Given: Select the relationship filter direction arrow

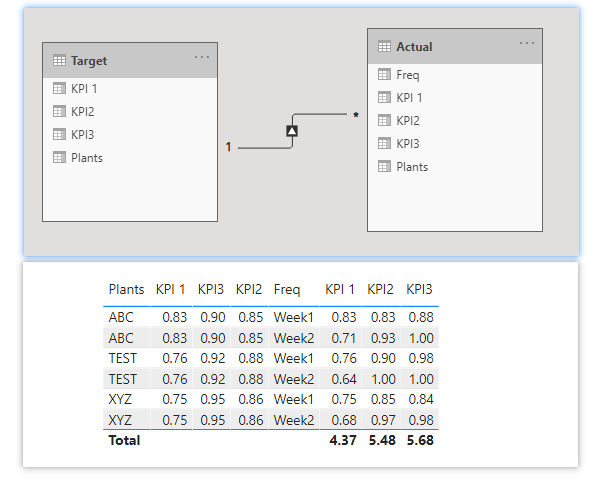Looking at the screenshot, I should pyautogui.click(x=292, y=131).
